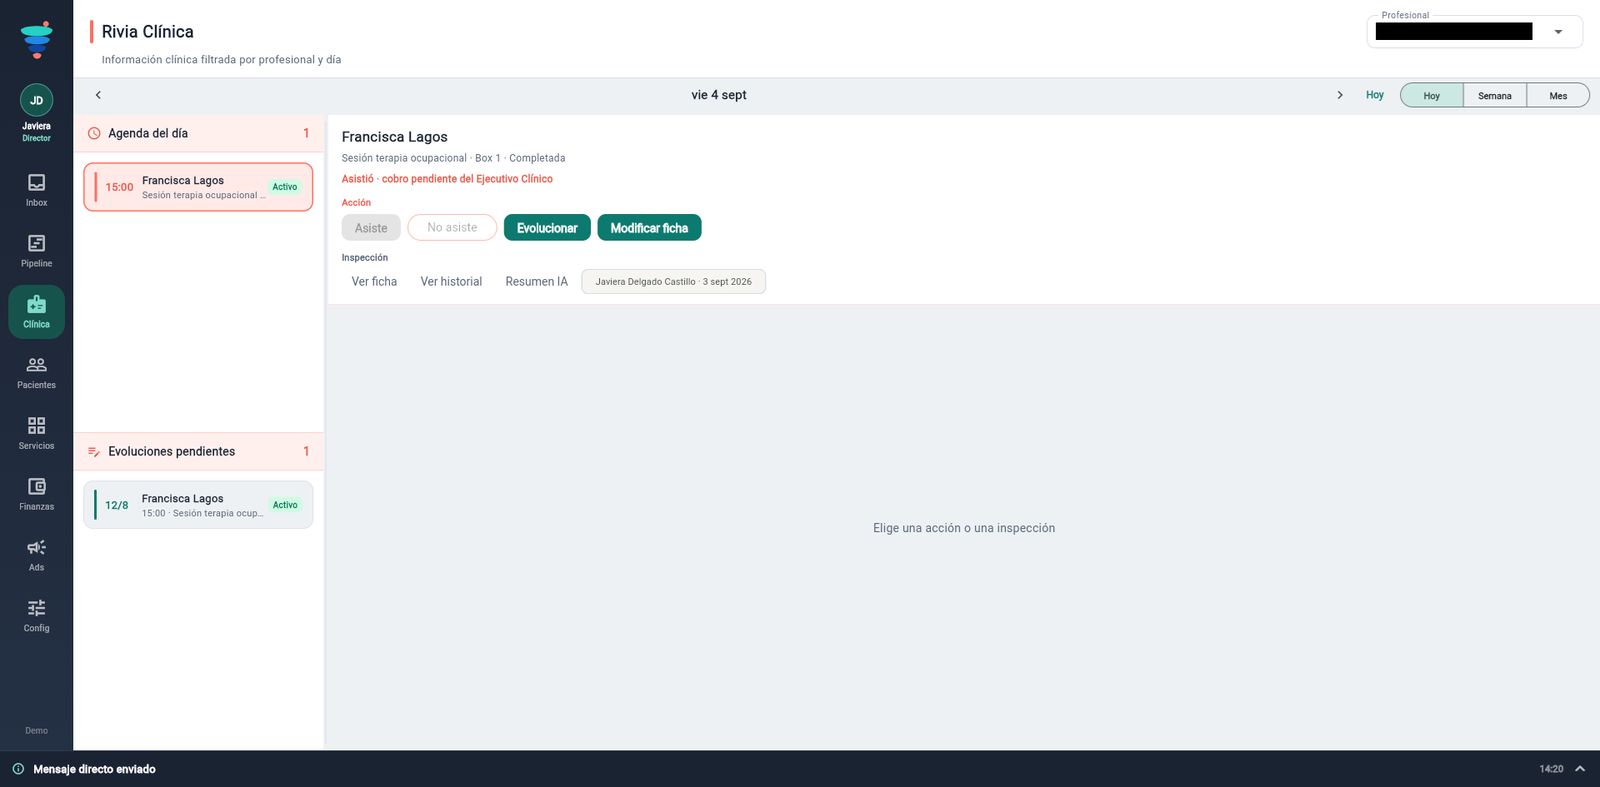Click the cobro pendiente del Ejecutivo Clínico notice
Viewport: 1600px width, 787px height.
[x=467, y=179]
